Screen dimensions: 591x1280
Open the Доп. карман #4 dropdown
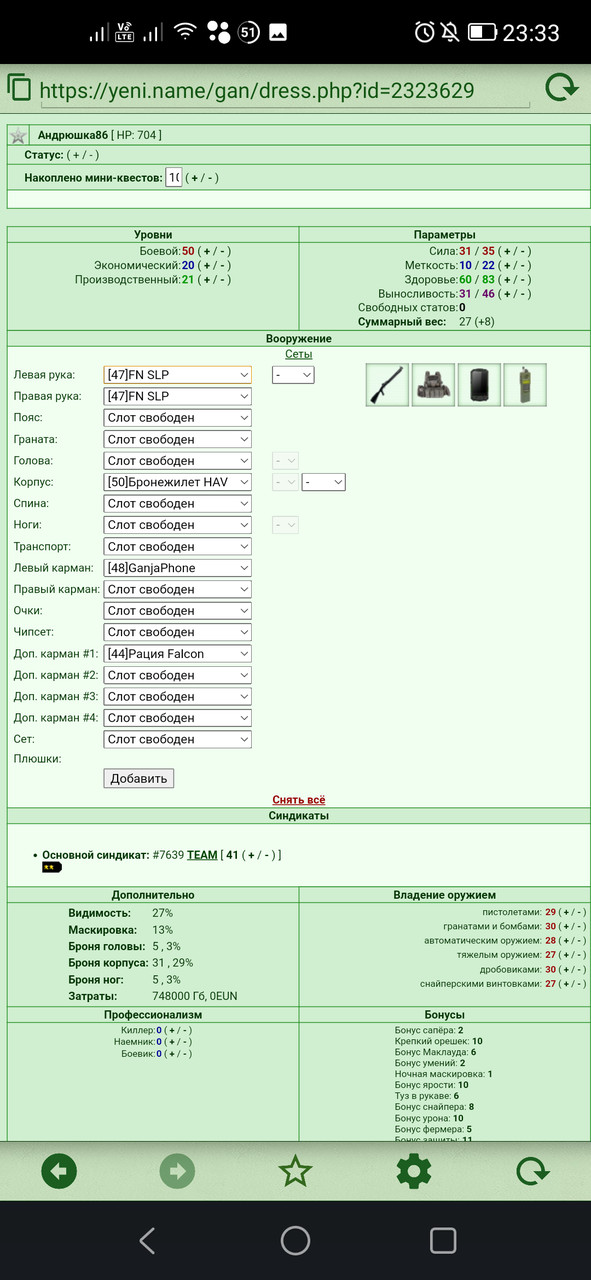click(178, 718)
